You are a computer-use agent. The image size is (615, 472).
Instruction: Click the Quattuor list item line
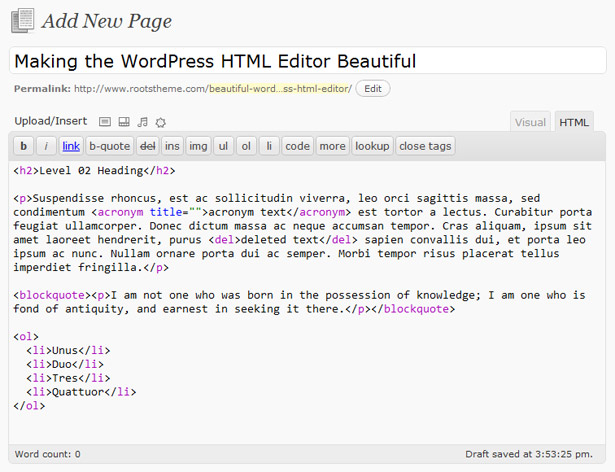point(81,392)
